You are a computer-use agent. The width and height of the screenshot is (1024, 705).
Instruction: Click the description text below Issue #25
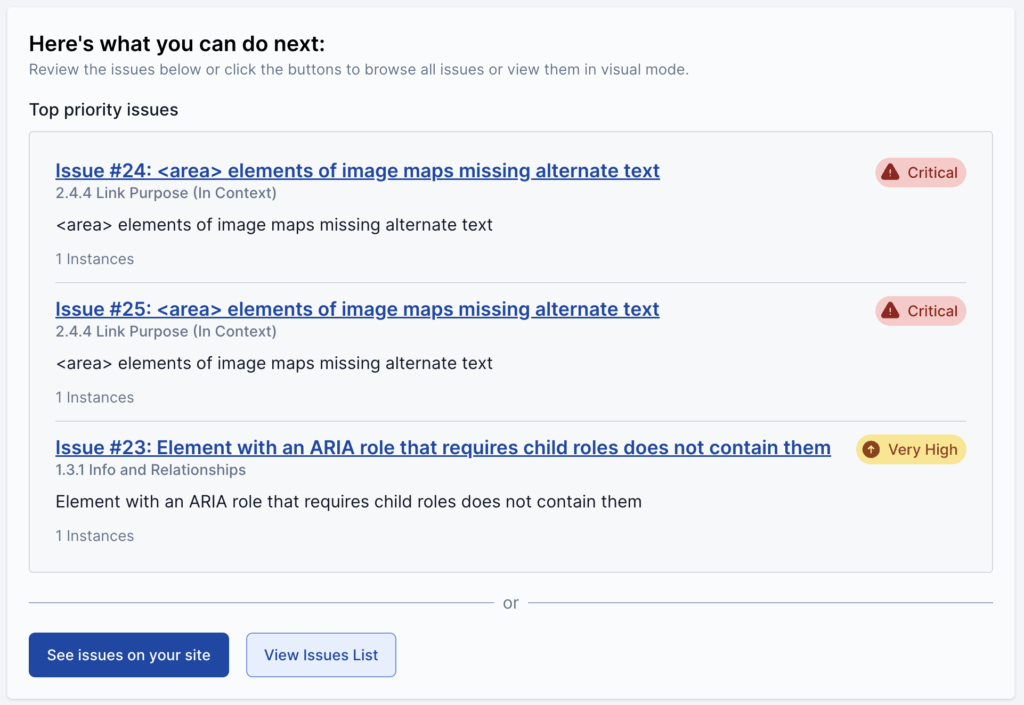coord(274,364)
